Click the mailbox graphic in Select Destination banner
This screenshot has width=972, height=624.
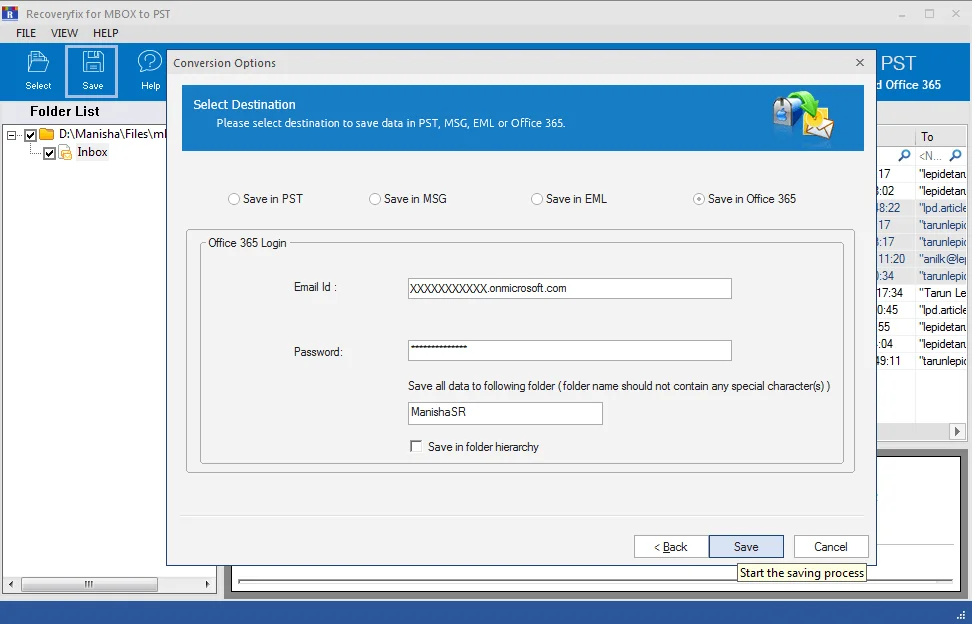(803, 115)
